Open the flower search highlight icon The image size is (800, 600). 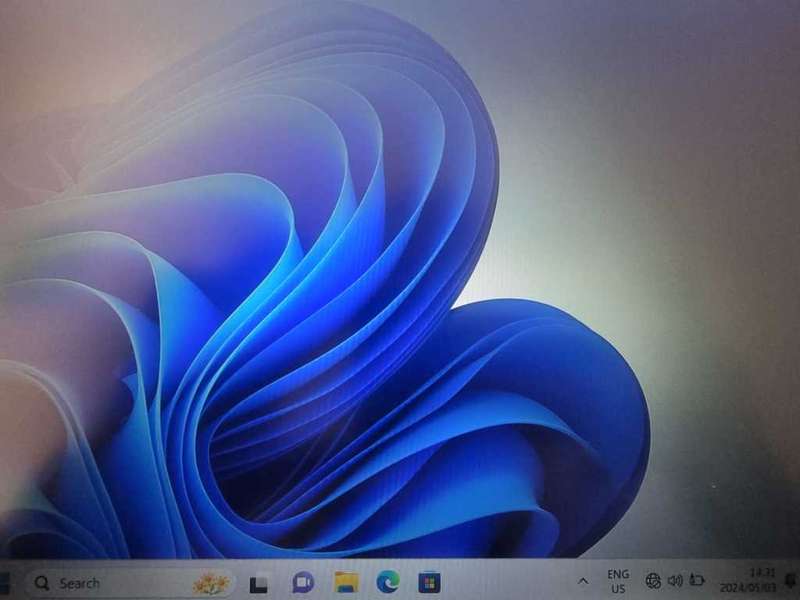coord(211,583)
